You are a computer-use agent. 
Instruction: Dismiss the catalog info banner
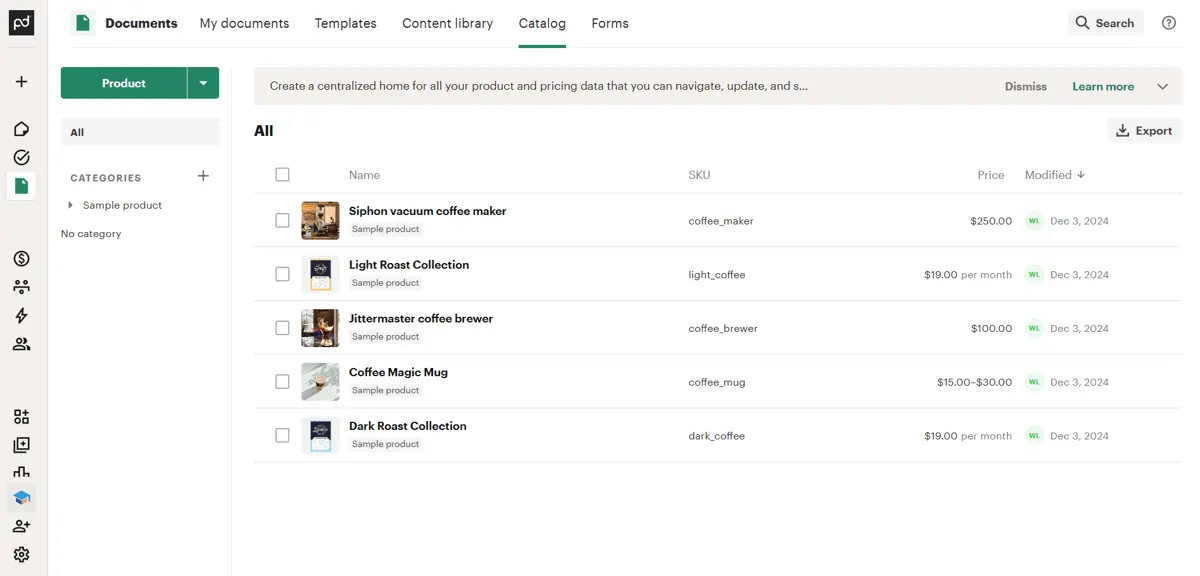(x=1026, y=87)
